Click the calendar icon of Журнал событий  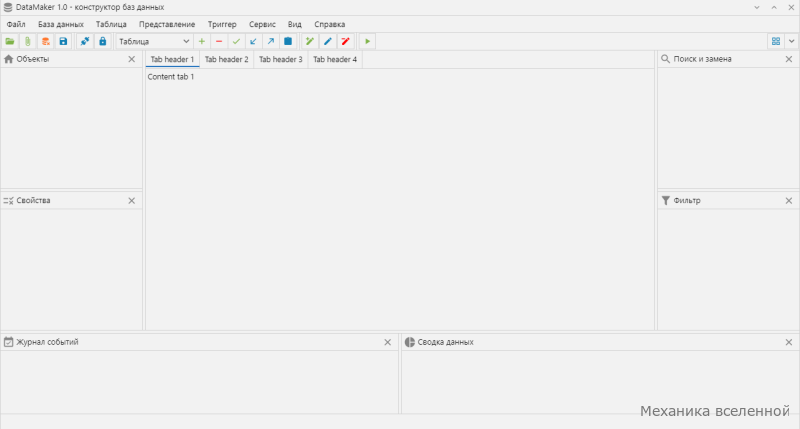[8, 342]
